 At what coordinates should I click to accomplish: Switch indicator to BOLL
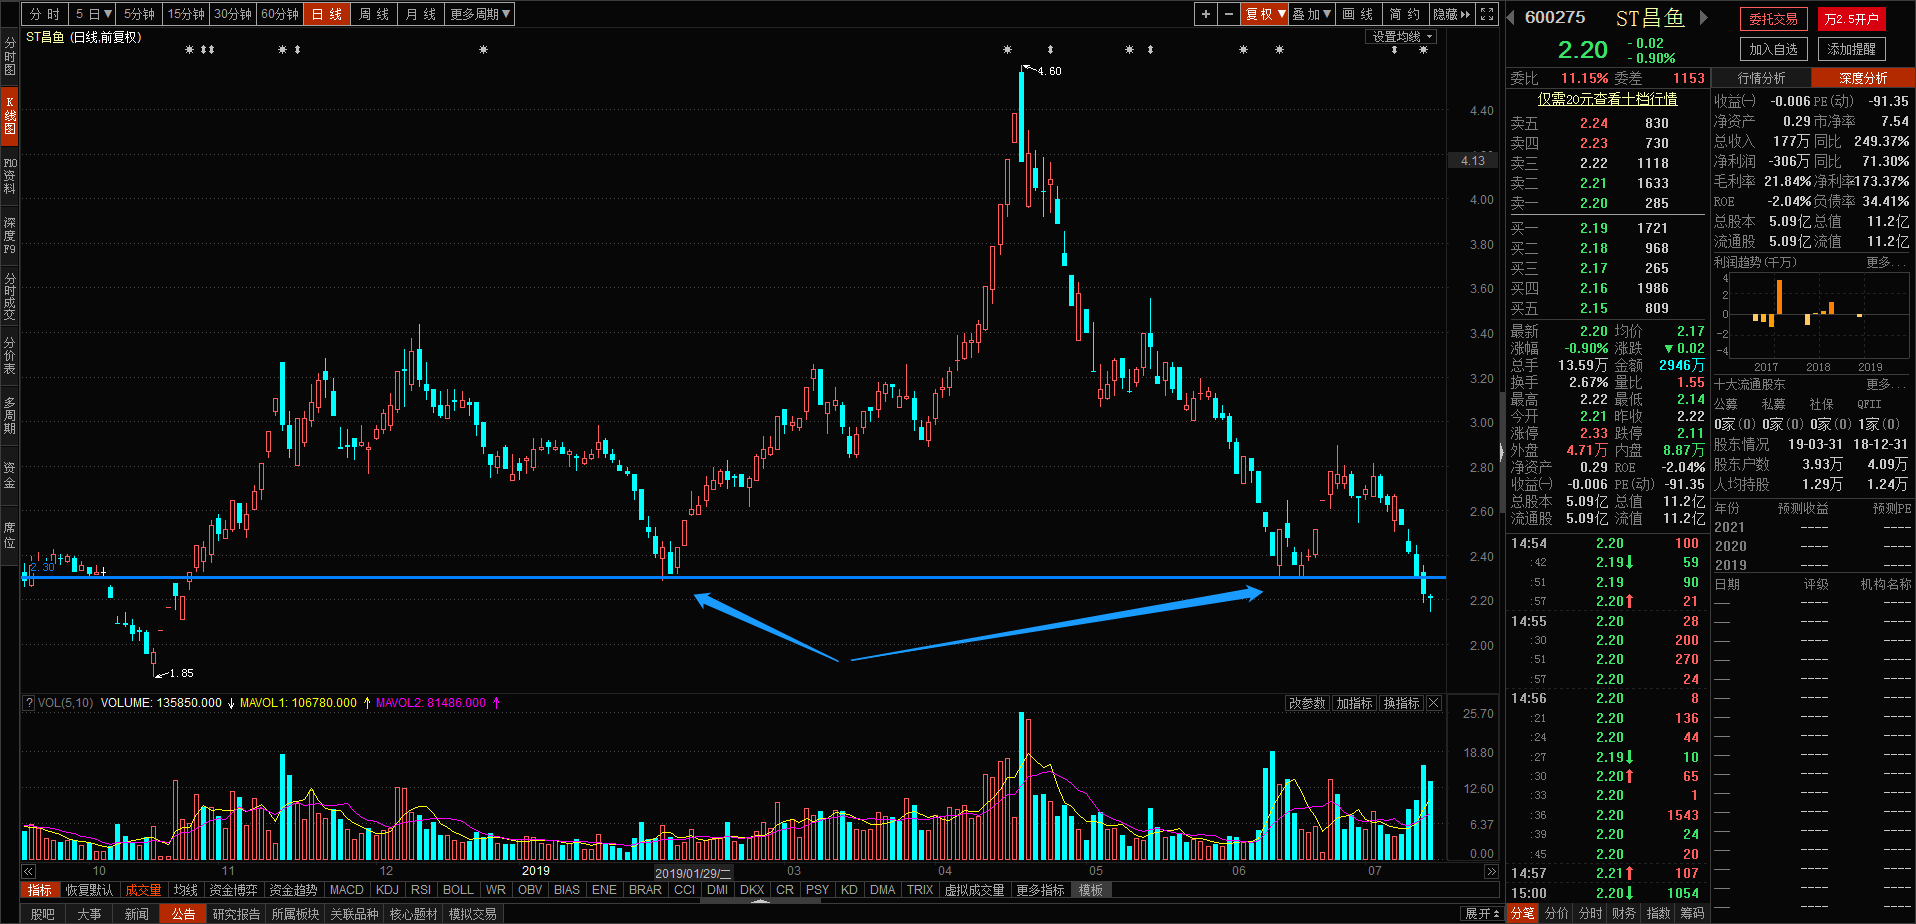coord(458,890)
